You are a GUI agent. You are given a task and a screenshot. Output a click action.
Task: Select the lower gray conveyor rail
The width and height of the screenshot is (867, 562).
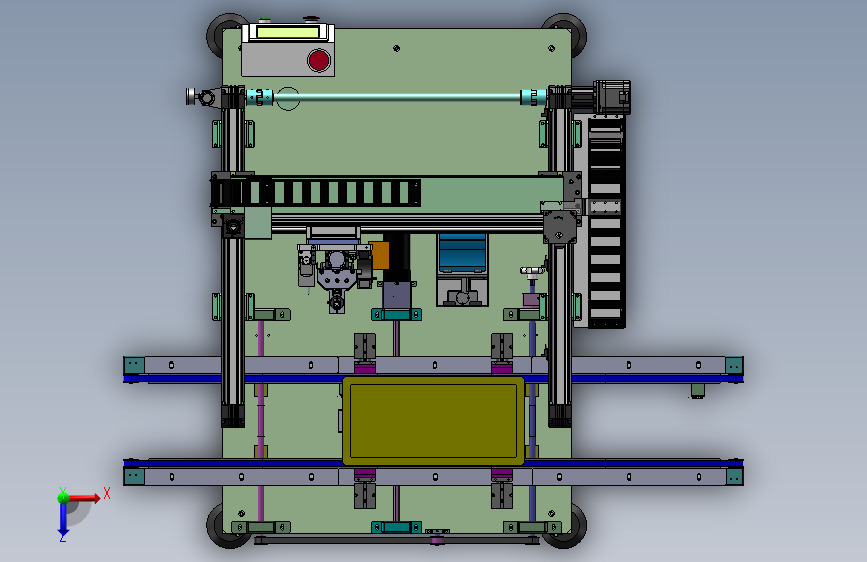433,476
